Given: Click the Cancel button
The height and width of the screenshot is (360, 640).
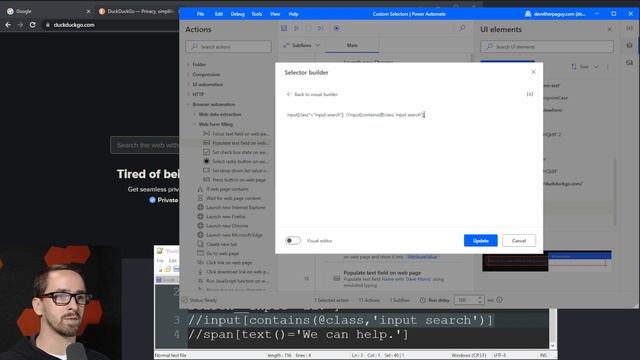Looking at the screenshot, I should pos(519,240).
